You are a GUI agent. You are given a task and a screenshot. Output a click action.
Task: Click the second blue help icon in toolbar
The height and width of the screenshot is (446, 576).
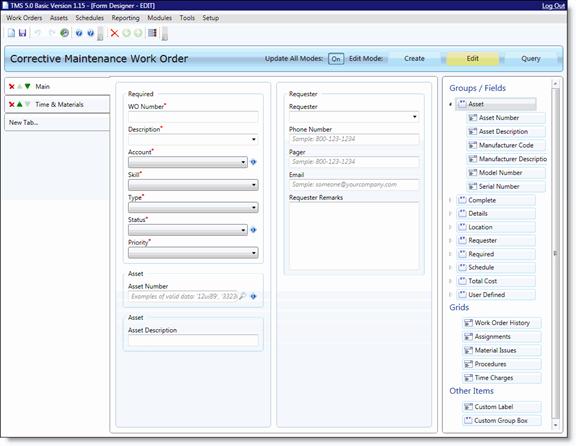click(x=91, y=33)
